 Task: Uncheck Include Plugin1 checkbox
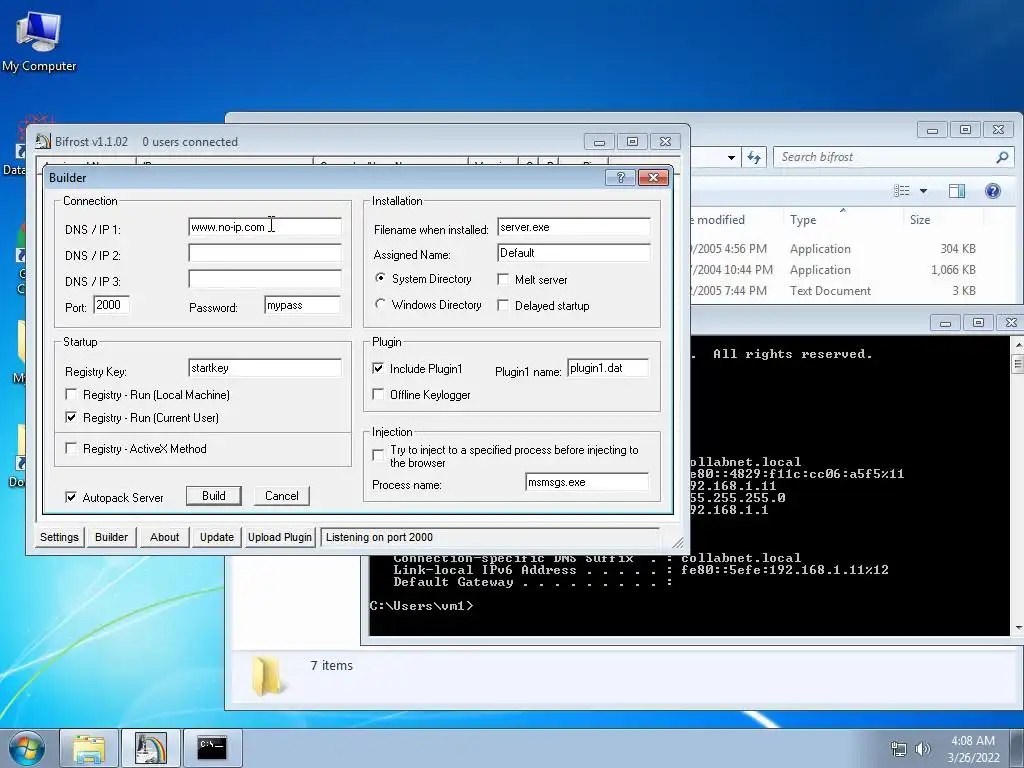click(378, 368)
